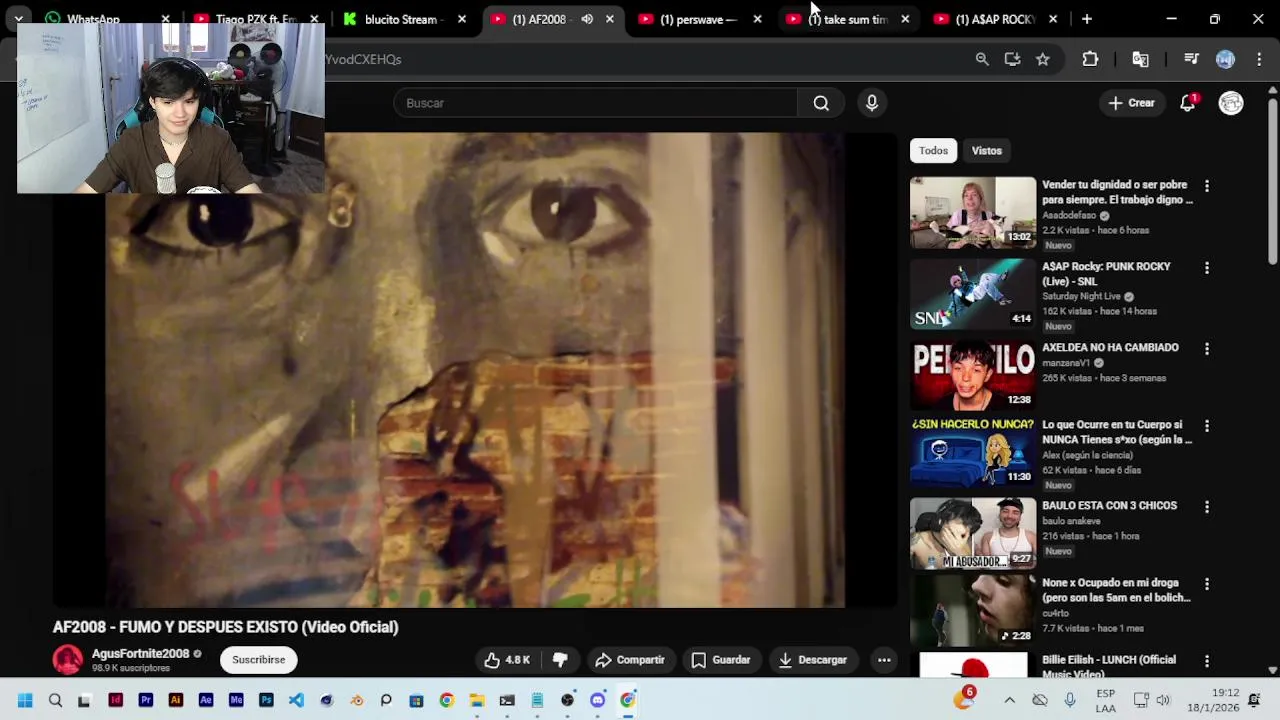Click the Compartir button
1280x720 pixels.
(630, 660)
